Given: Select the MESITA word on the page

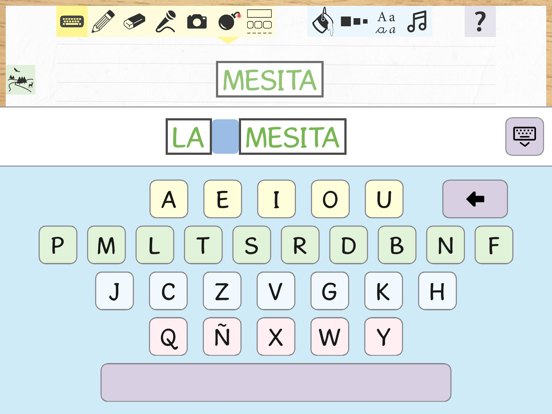Looking at the screenshot, I should point(270,80).
